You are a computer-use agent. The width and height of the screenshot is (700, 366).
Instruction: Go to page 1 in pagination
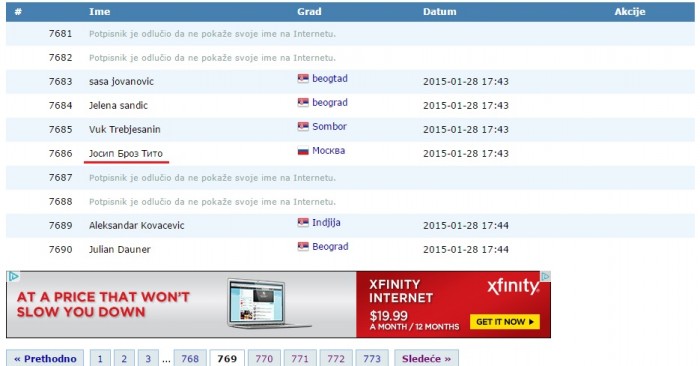click(100, 359)
